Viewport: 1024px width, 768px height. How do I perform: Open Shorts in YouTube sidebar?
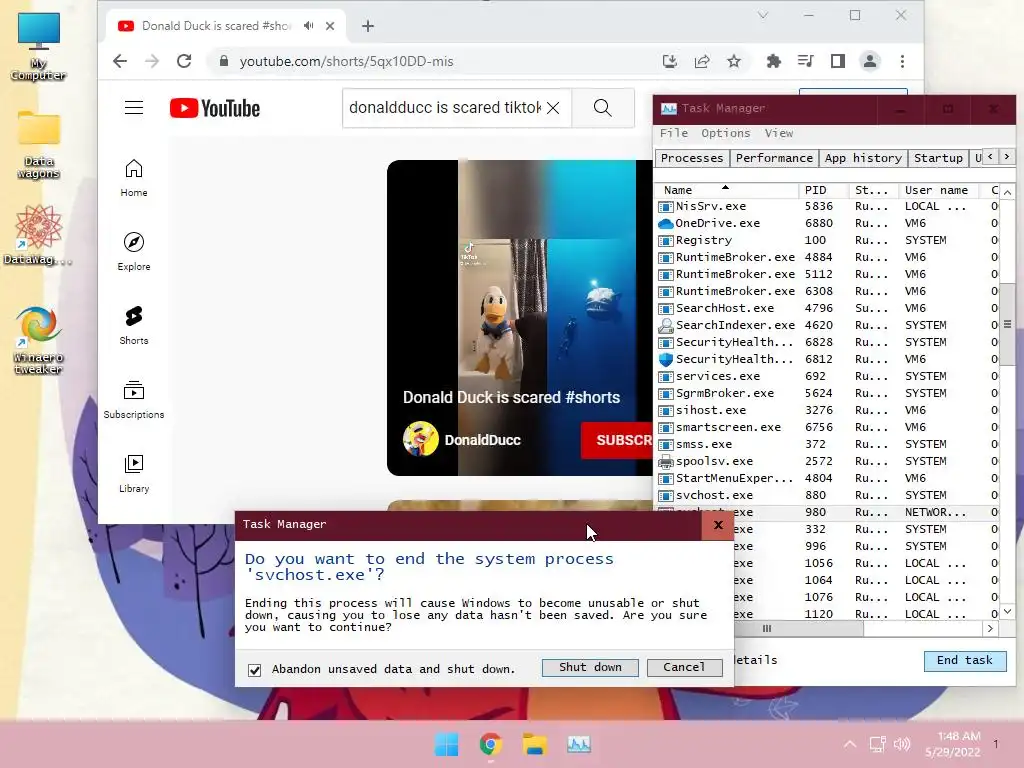point(134,325)
